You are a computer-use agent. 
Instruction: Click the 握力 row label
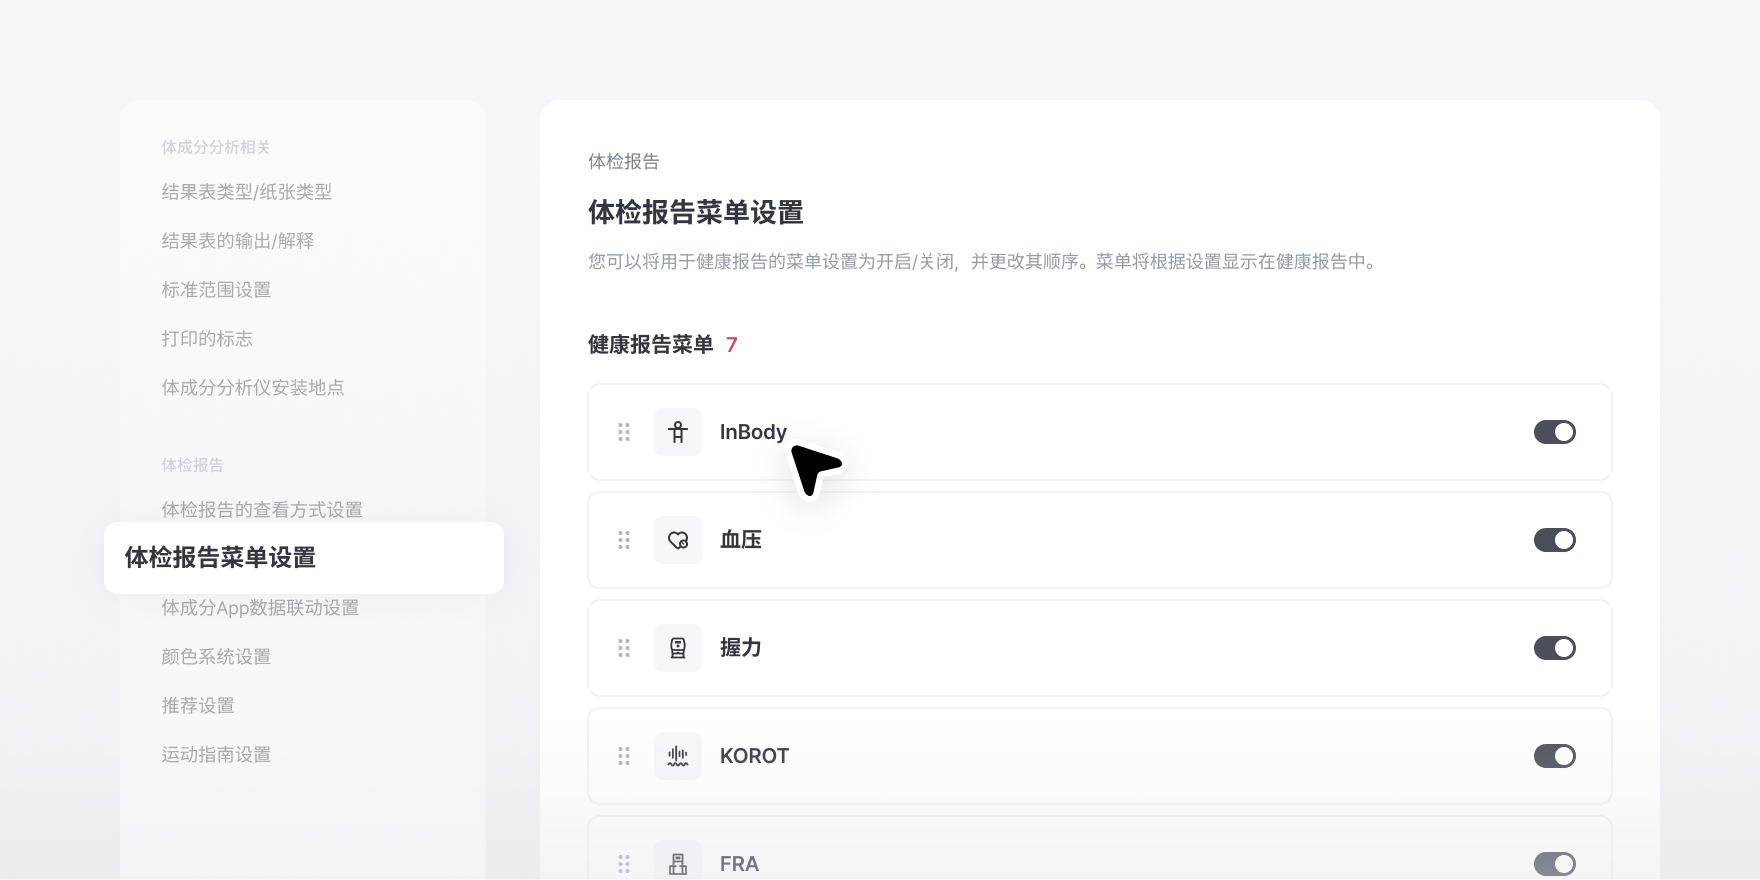pos(741,648)
